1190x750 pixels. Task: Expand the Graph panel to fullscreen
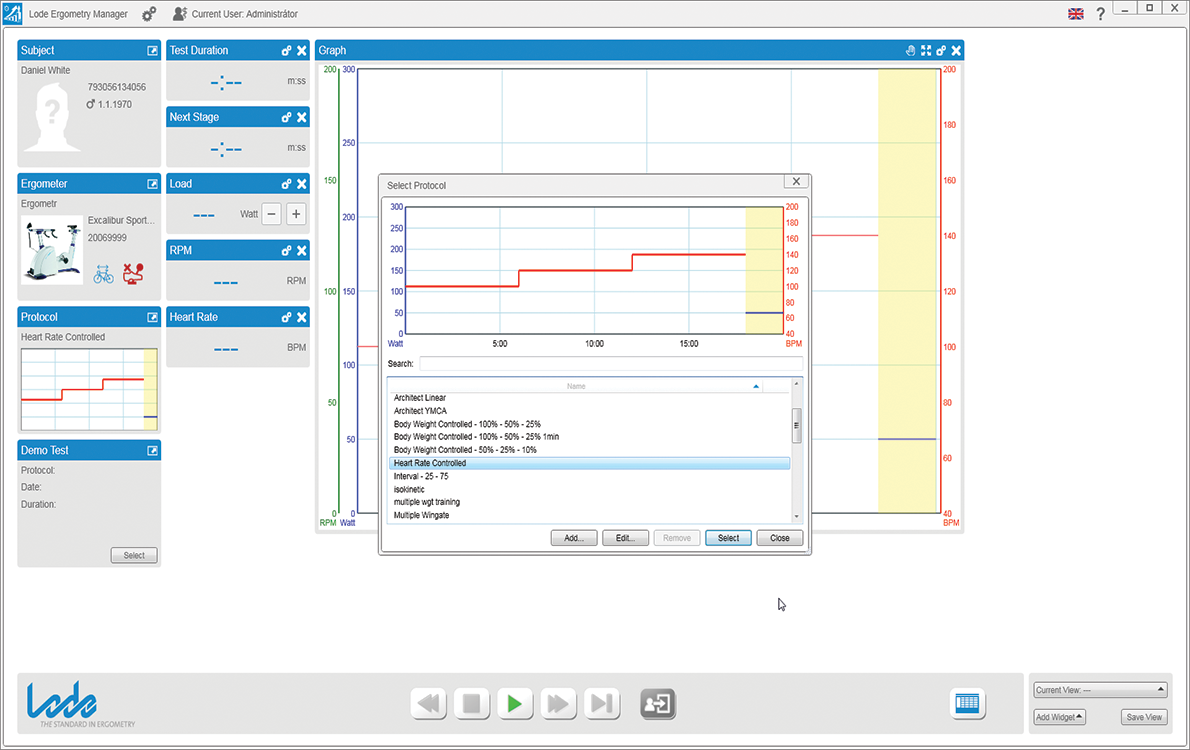click(926, 49)
